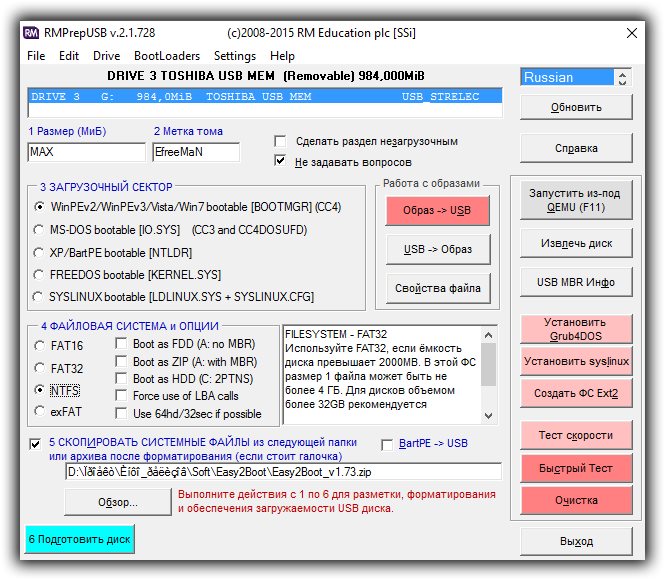The height and width of the screenshot is (580, 665).
Task: Click Установить syslinux button
Action: tap(576, 361)
